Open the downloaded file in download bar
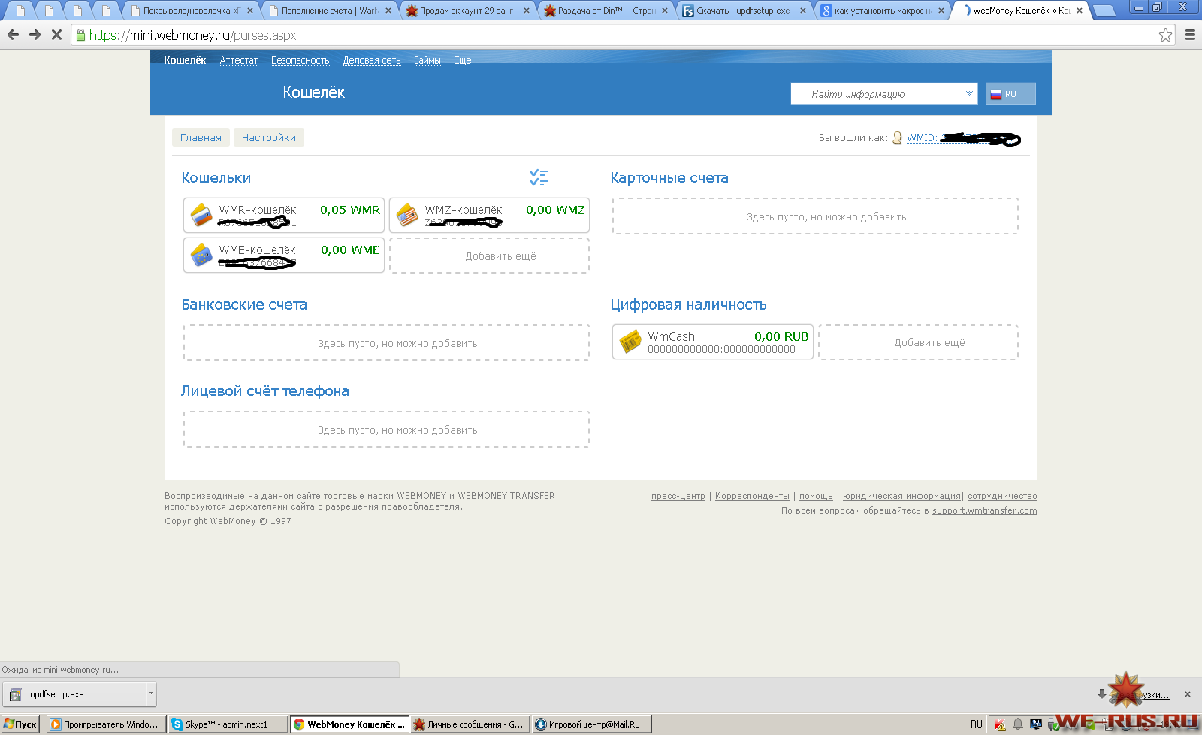Screen dimensions: 1202x735 [74, 693]
